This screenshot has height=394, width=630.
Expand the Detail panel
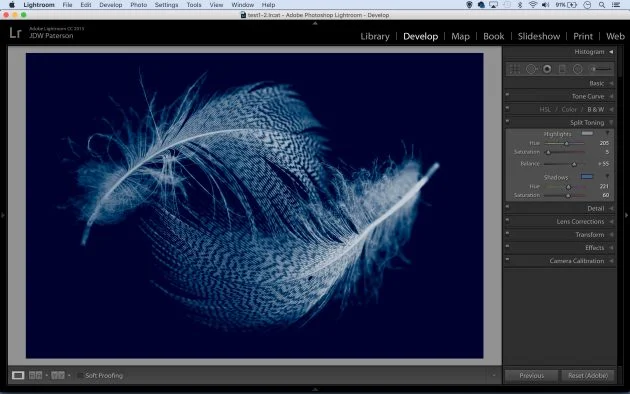(611, 208)
